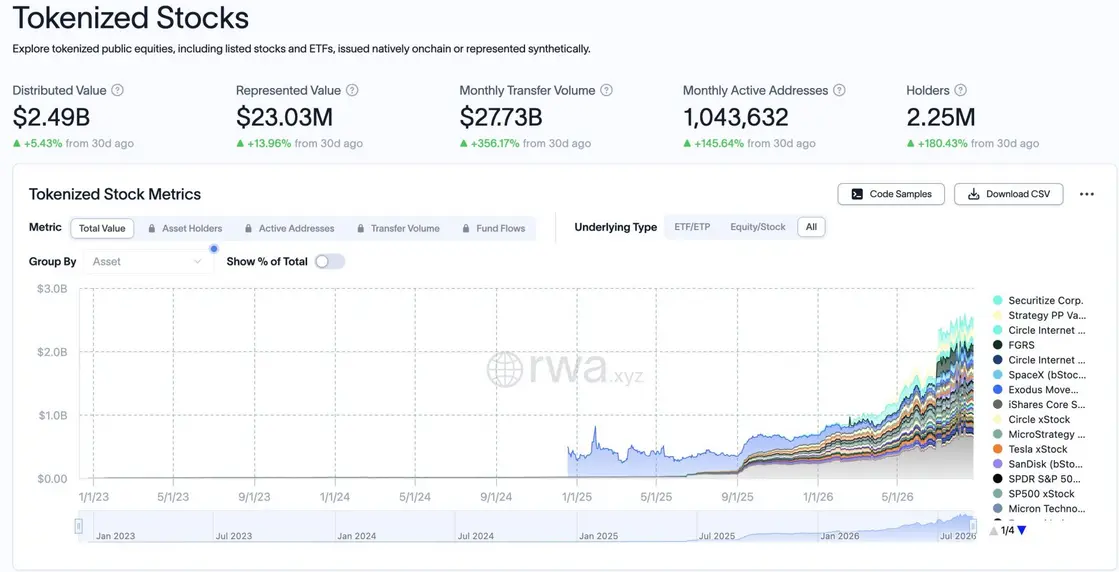Switch to Active Addresses metric
This screenshot has width=1119, height=572.
pyautogui.click(x=290, y=228)
